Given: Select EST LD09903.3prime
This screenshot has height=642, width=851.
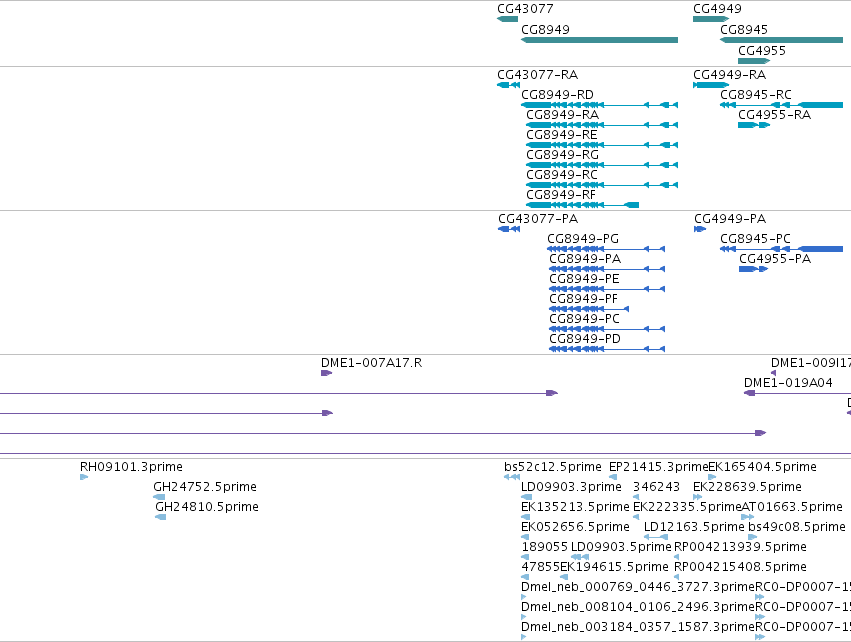Looking at the screenshot, I should [571, 487].
